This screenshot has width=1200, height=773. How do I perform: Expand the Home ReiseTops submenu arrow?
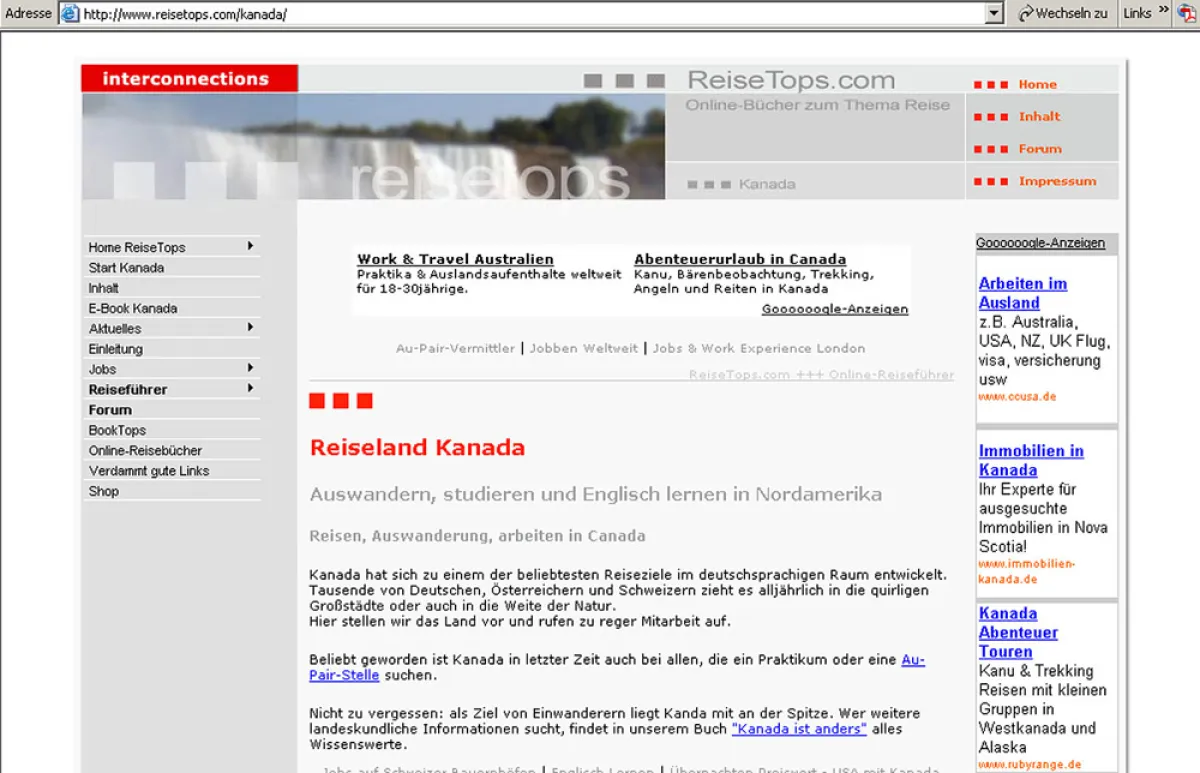point(250,246)
